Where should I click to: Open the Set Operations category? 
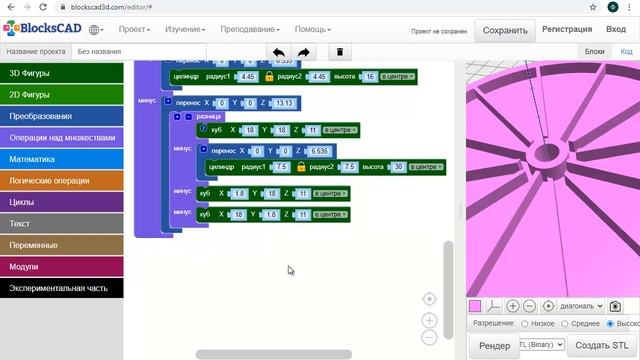[62, 138]
